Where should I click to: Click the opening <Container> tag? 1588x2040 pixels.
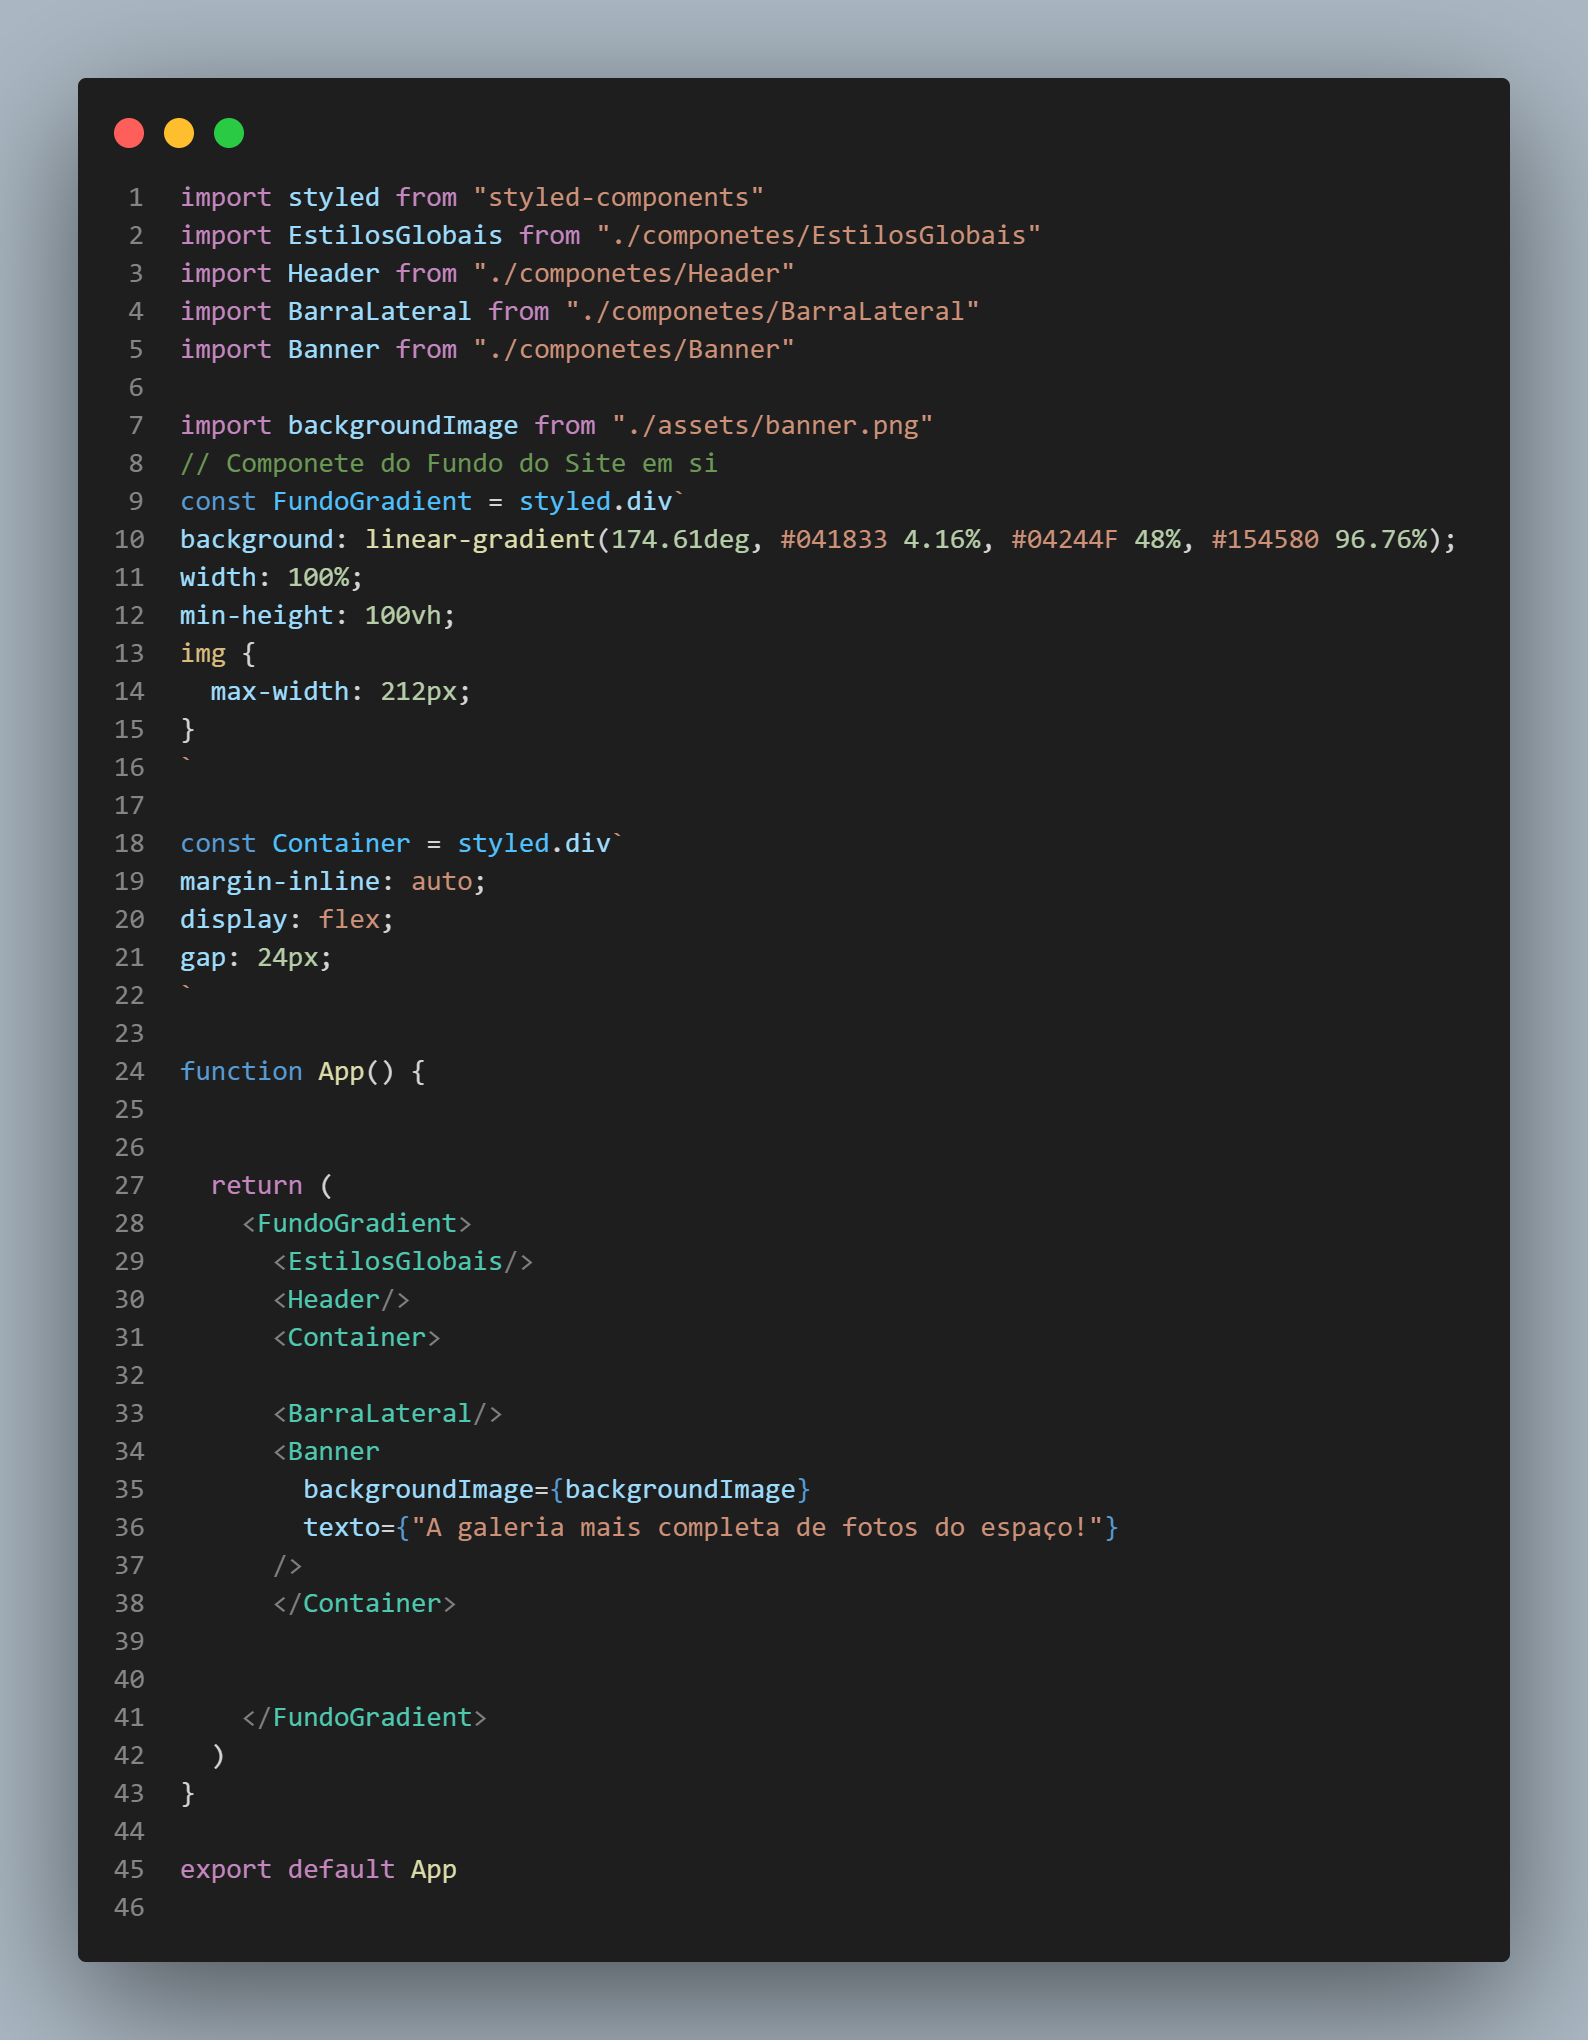coord(357,1338)
